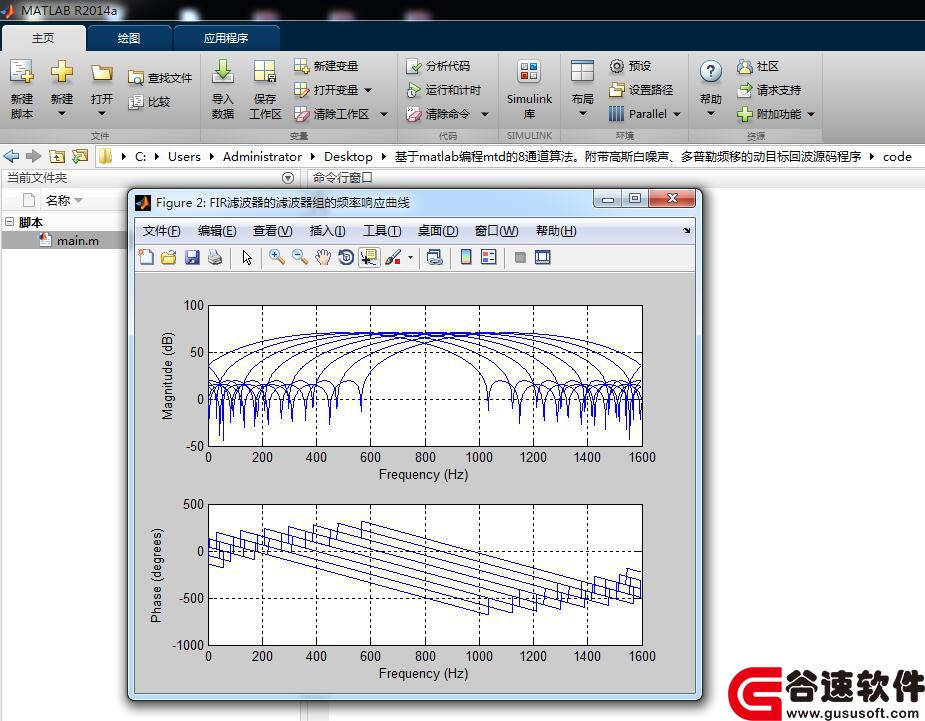Switch to the Home (主页) tab
Image resolution: width=925 pixels, height=721 pixels.
[43, 38]
